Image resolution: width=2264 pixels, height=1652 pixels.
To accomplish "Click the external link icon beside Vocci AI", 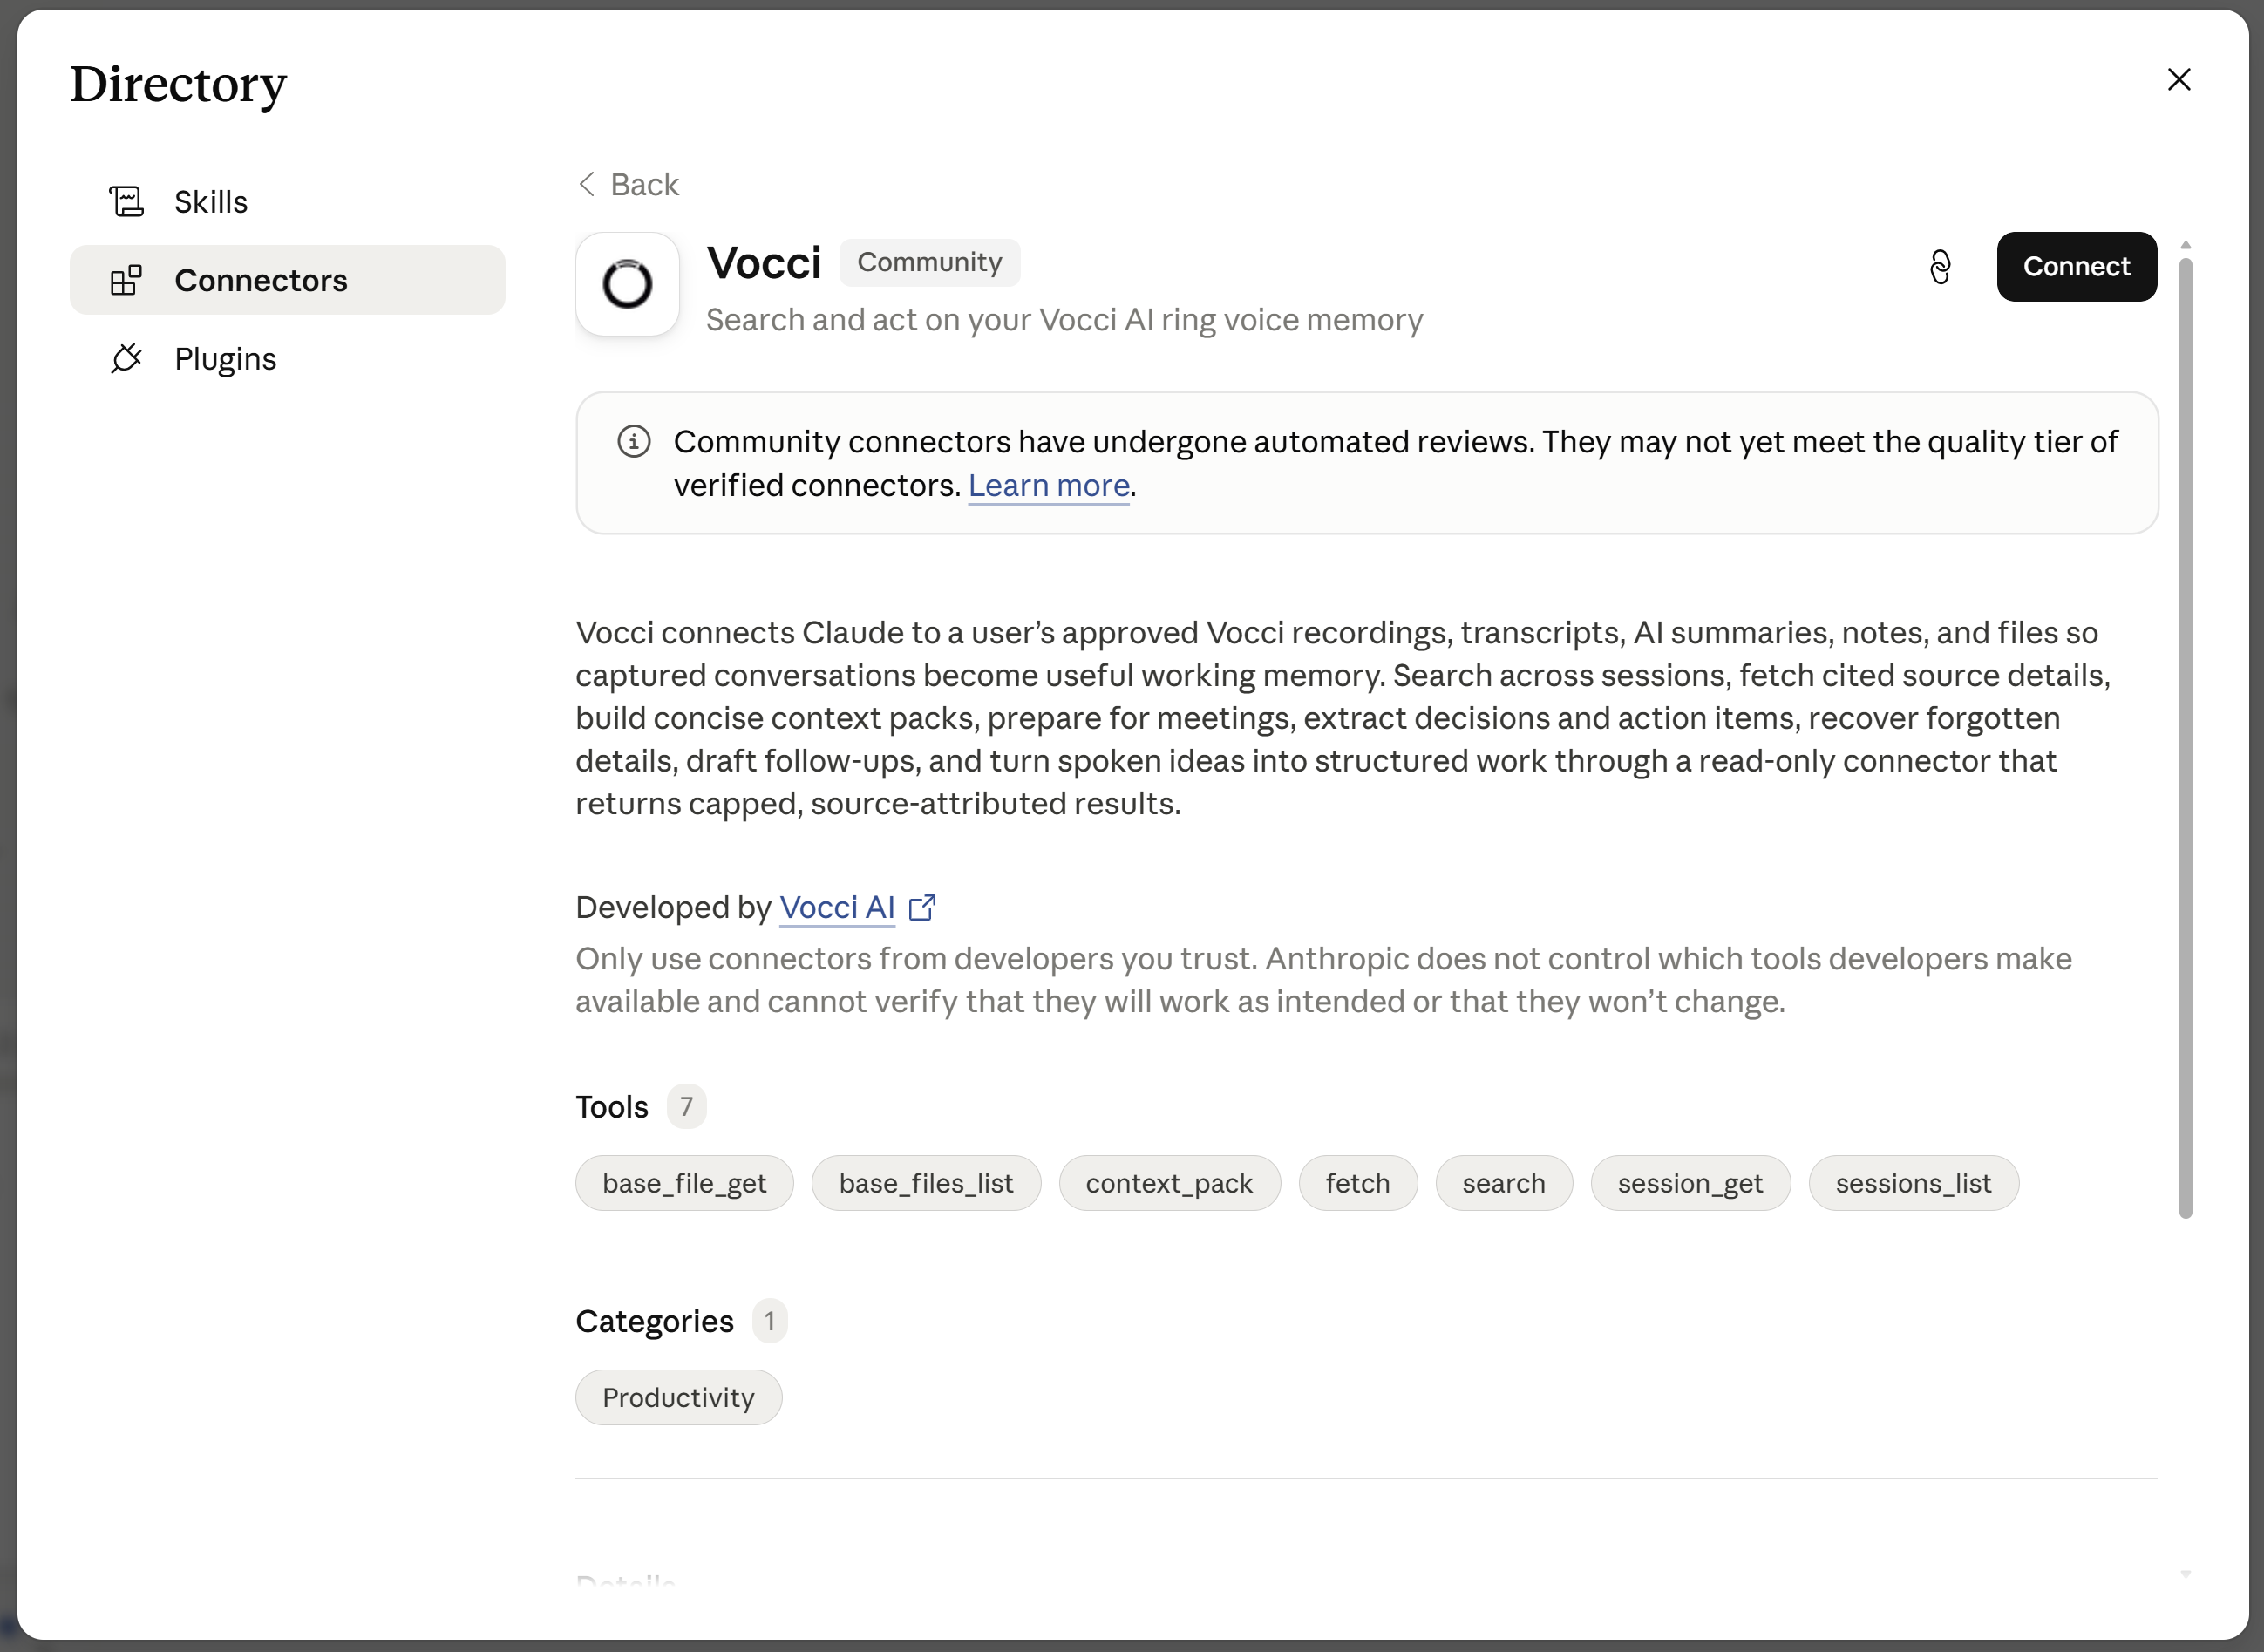I will coord(922,907).
